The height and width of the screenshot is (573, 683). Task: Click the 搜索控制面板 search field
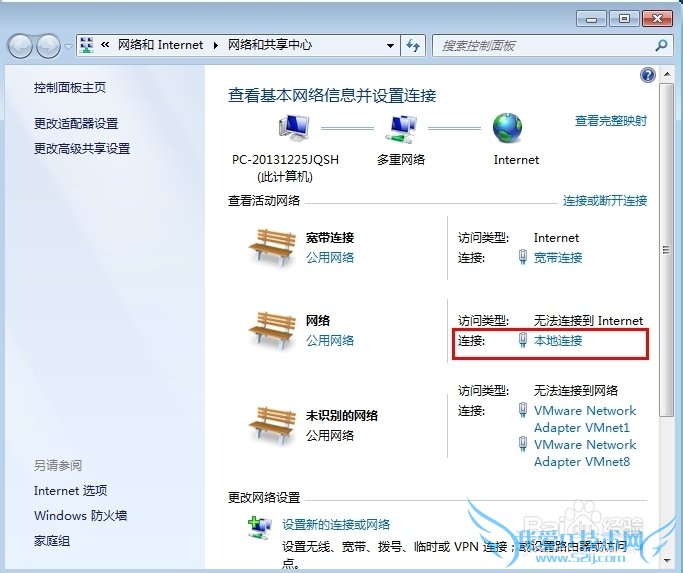click(x=544, y=45)
